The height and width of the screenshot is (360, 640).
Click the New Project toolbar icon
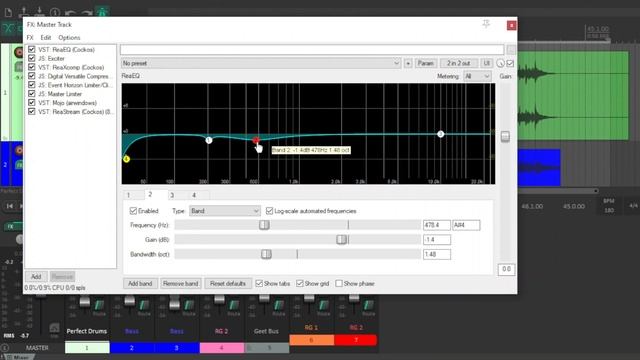[x=8, y=12]
